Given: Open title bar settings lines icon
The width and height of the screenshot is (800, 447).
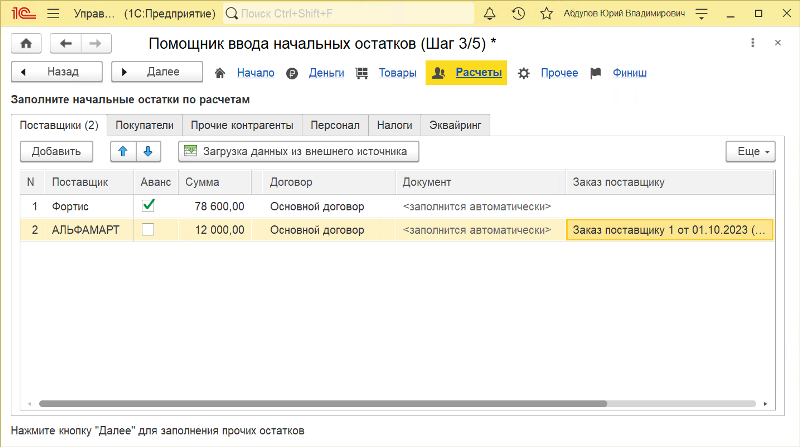Looking at the screenshot, I should tap(702, 14).
